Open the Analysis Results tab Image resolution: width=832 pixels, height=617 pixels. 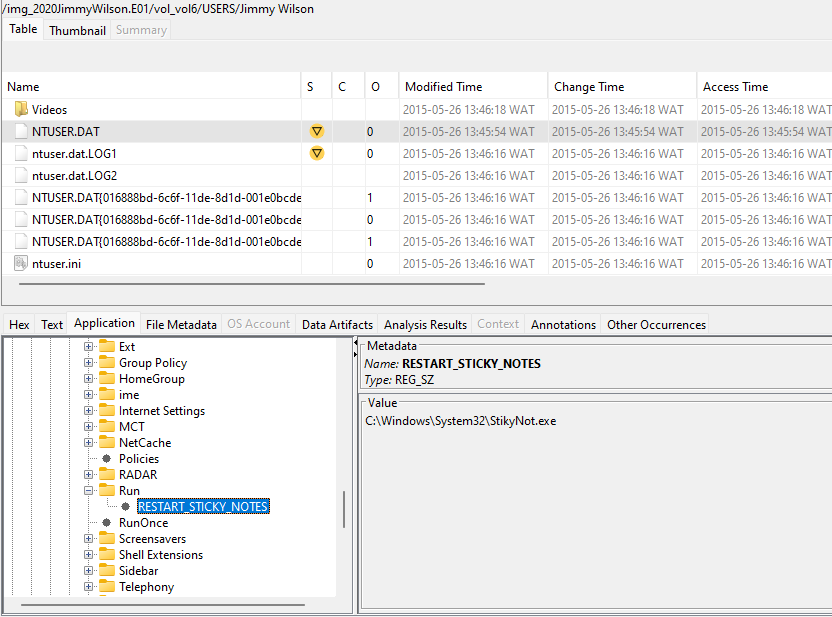(x=425, y=324)
